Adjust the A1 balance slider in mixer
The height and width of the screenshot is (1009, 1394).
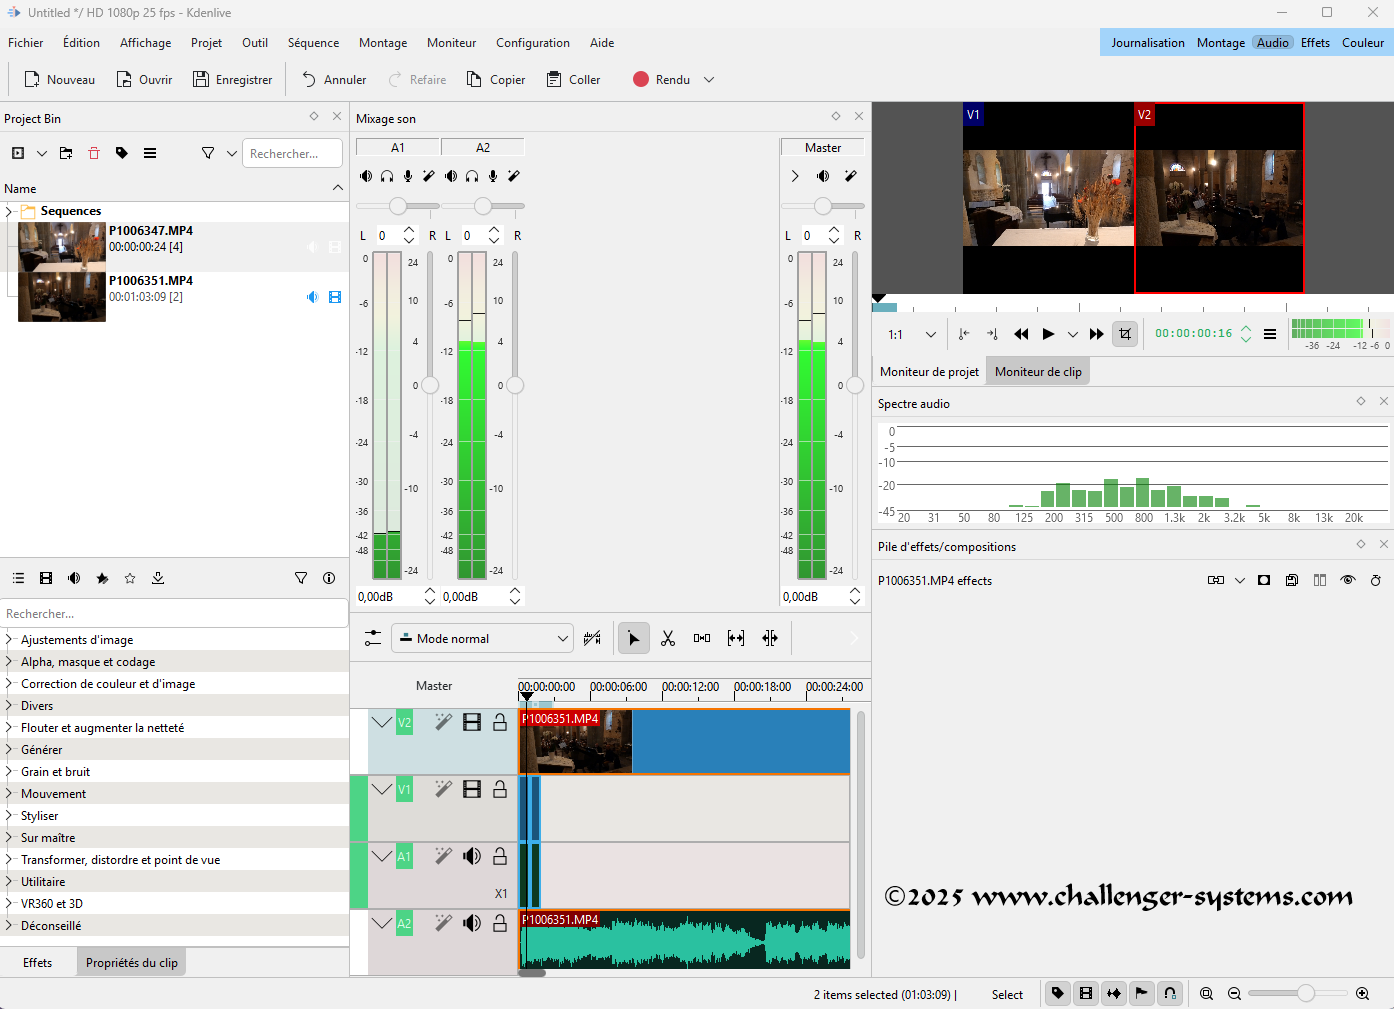(x=398, y=206)
